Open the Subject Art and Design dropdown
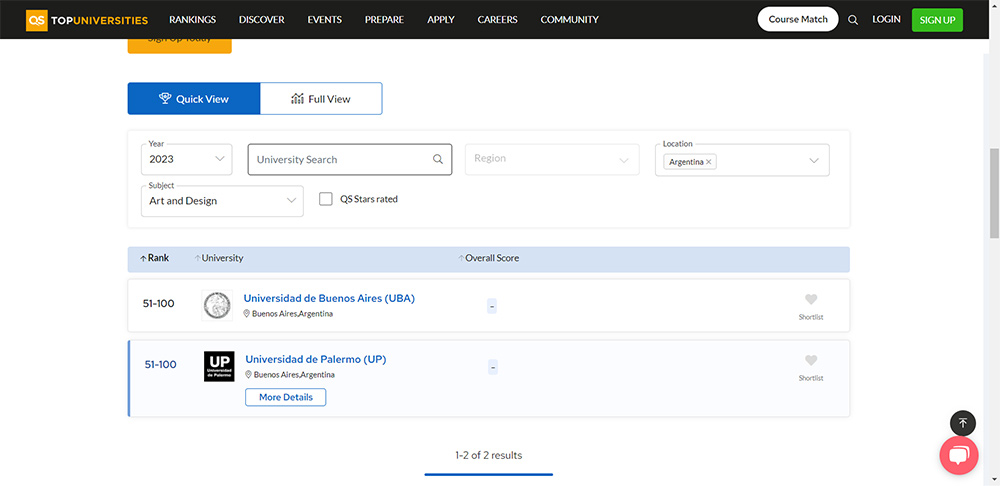The width and height of the screenshot is (1000, 486). [x=222, y=201]
